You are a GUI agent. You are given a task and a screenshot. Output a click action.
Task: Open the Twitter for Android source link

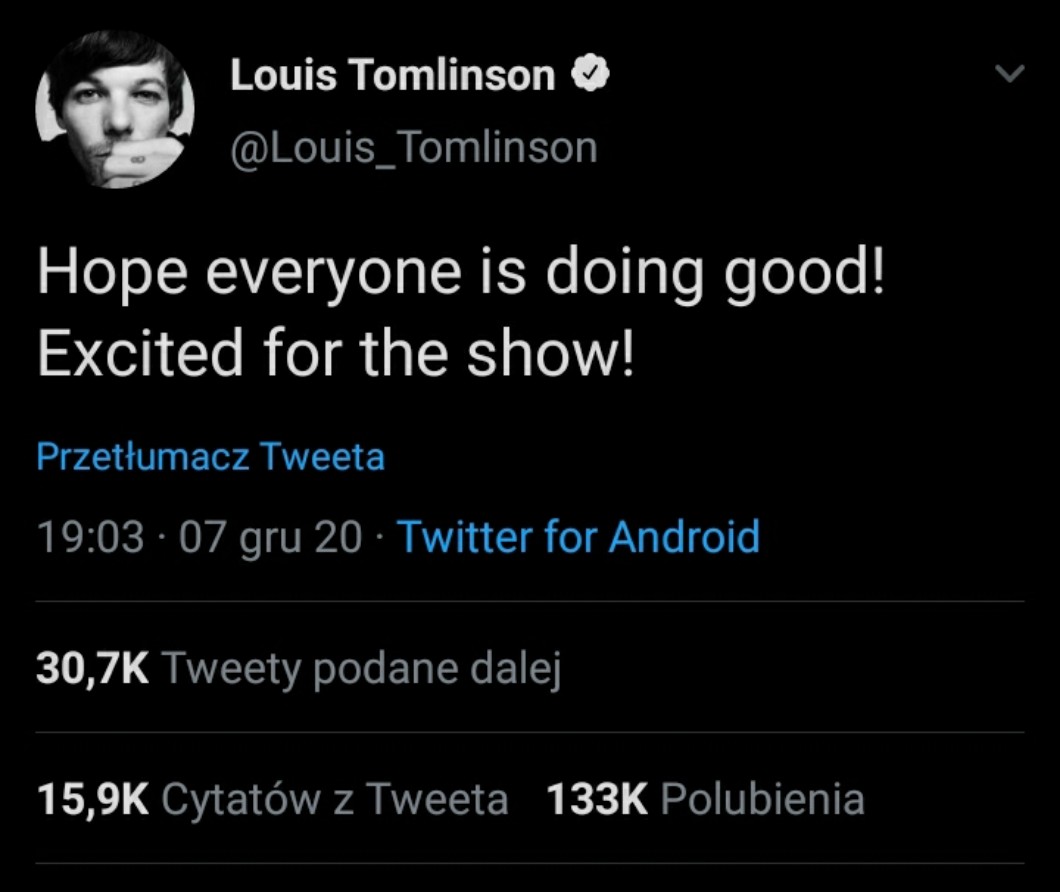pyautogui.click(x=579, y=538)
